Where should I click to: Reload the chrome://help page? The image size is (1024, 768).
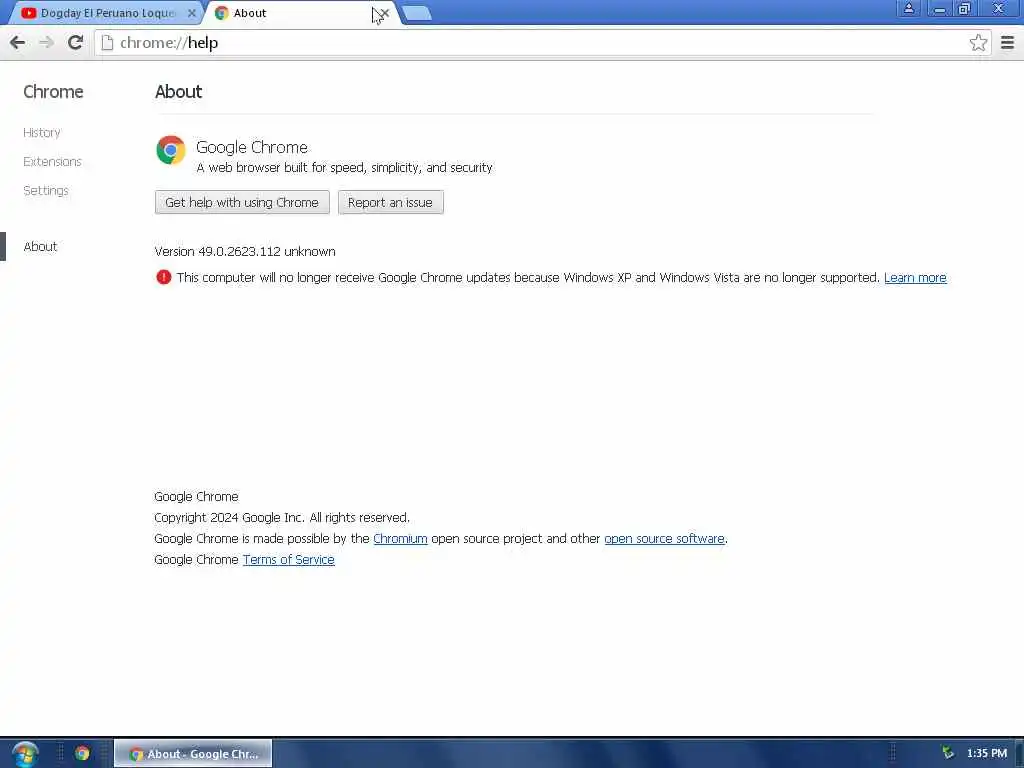[75, 43]
